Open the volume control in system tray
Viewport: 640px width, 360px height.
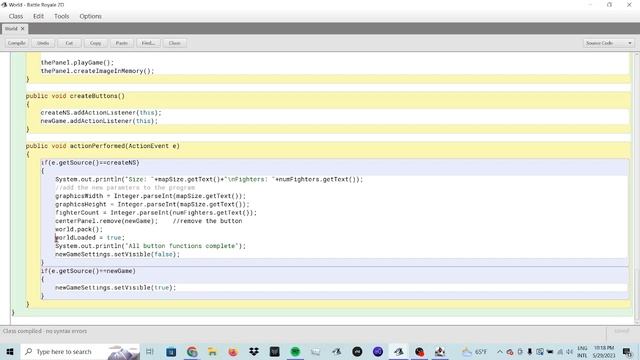pyautogui.click(x=569, y=351)
